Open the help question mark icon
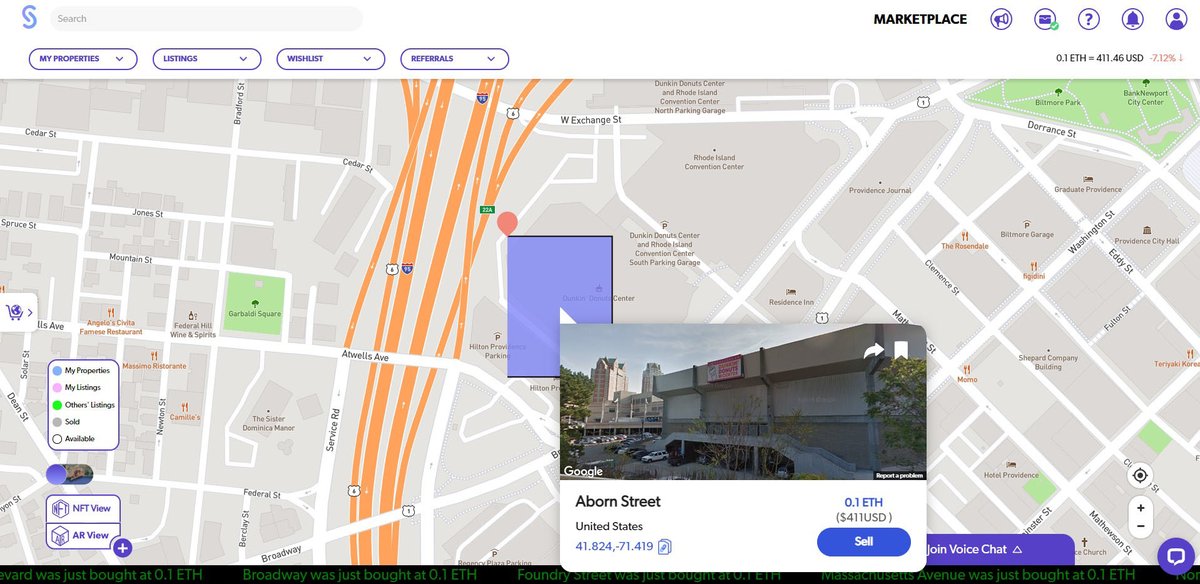The width and height of the screenshot is (1200, 584). point(1089,19)
